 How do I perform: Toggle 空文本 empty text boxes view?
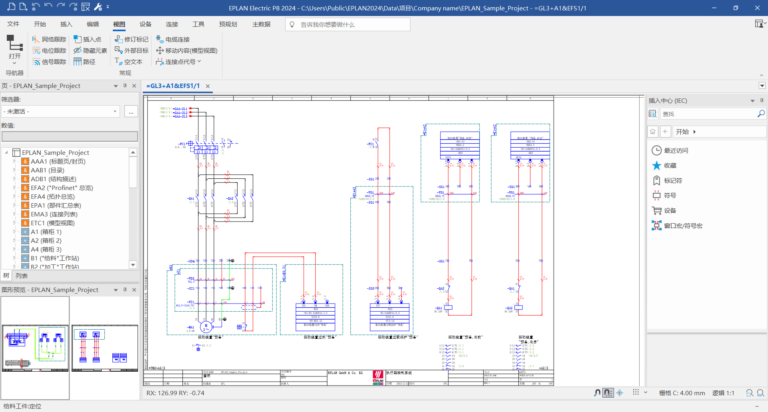tap(128, 62)
